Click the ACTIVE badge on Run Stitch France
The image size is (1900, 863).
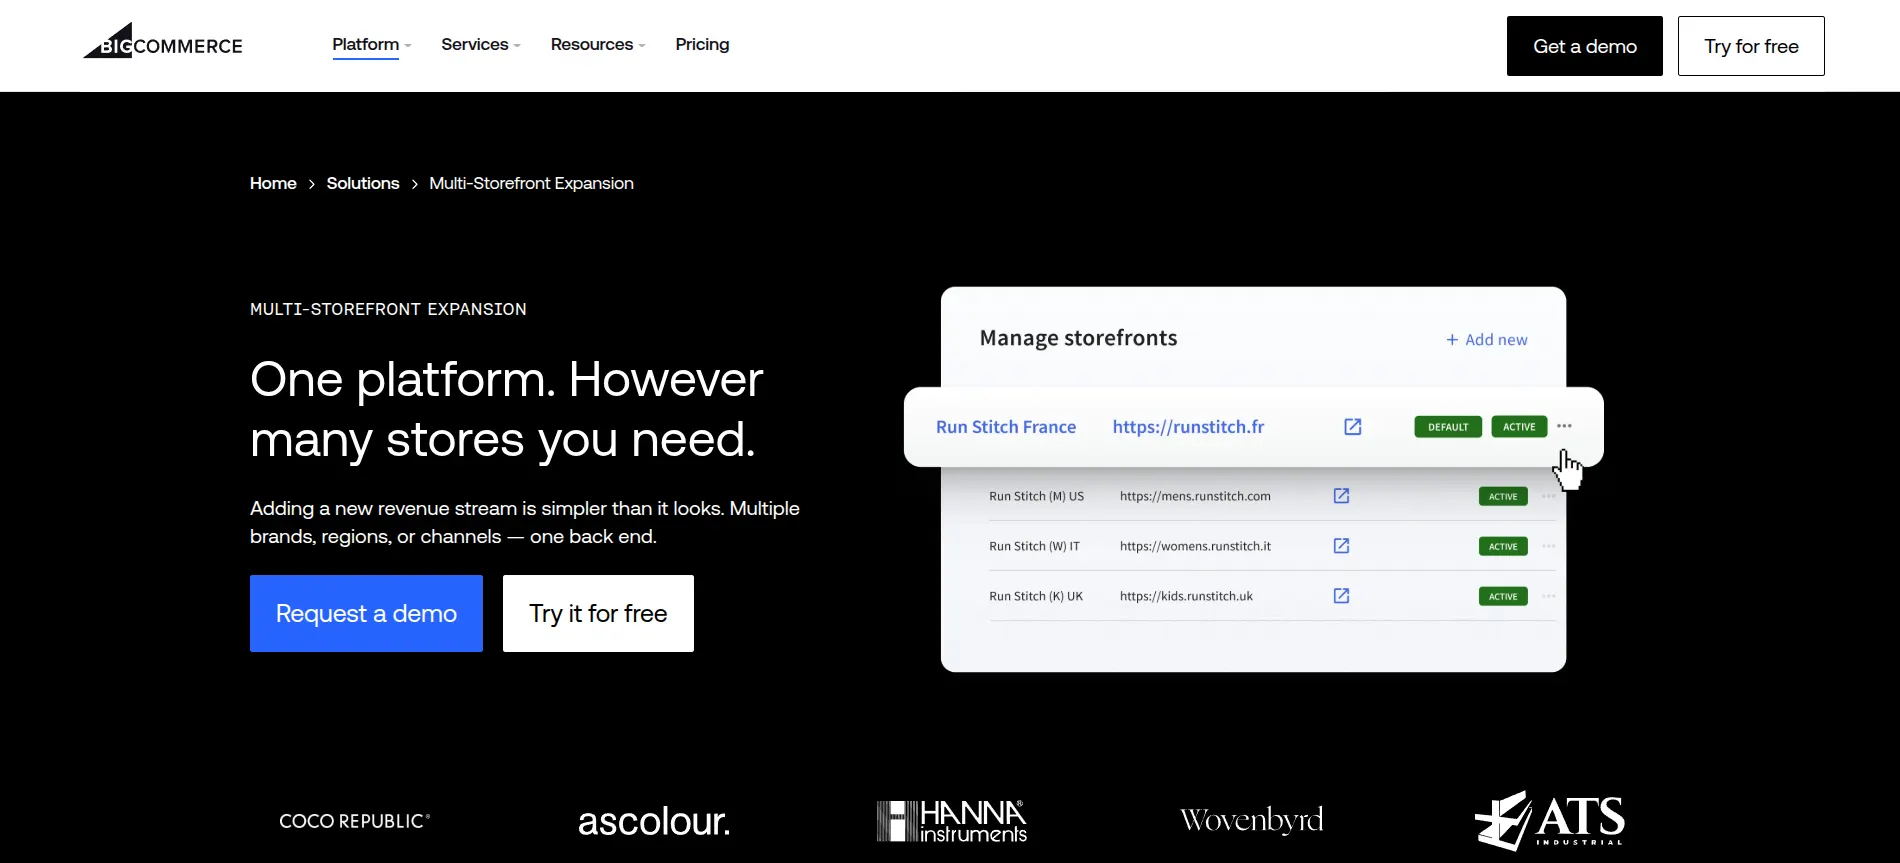(1519, 427)
